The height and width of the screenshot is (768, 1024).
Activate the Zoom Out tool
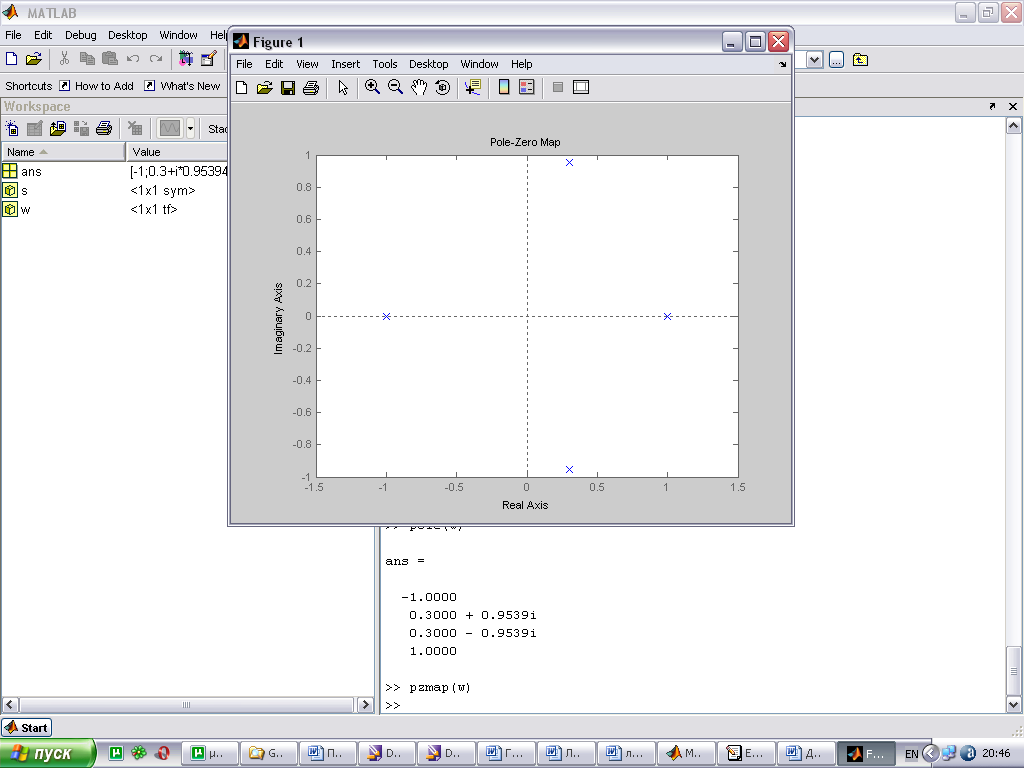[395, 87]
